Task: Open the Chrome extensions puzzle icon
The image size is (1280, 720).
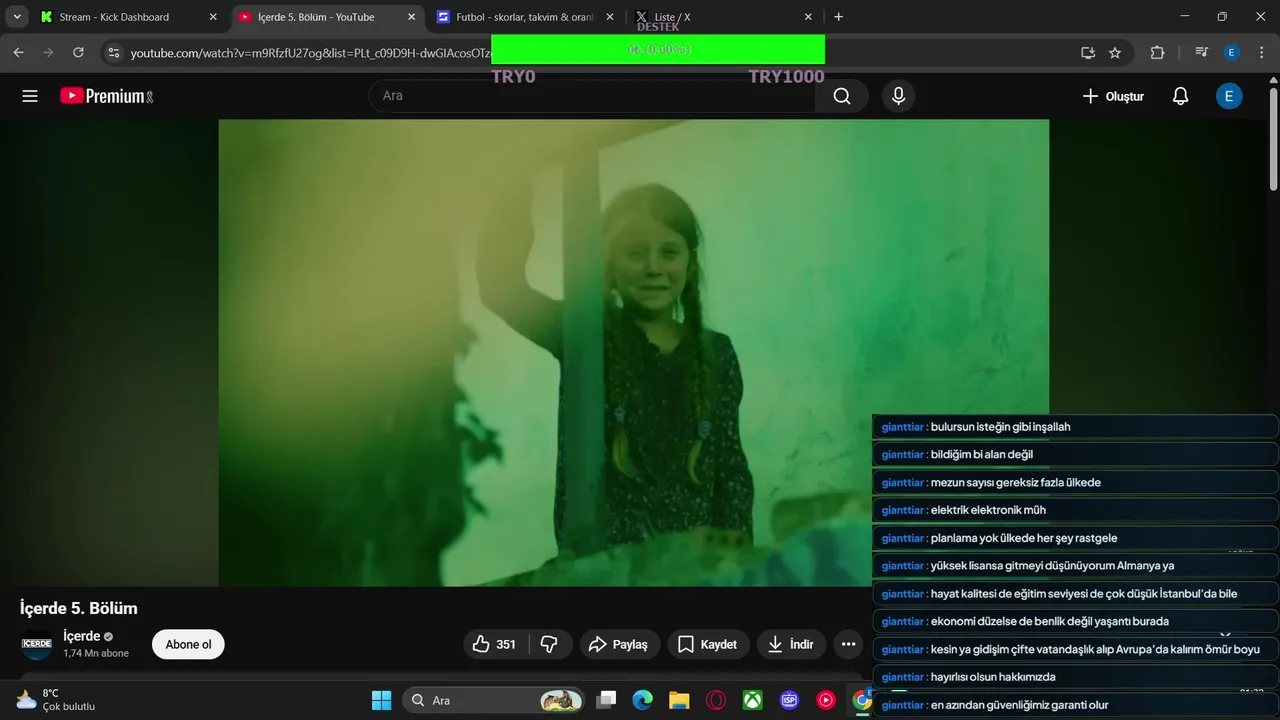Action: (1158, 52)
